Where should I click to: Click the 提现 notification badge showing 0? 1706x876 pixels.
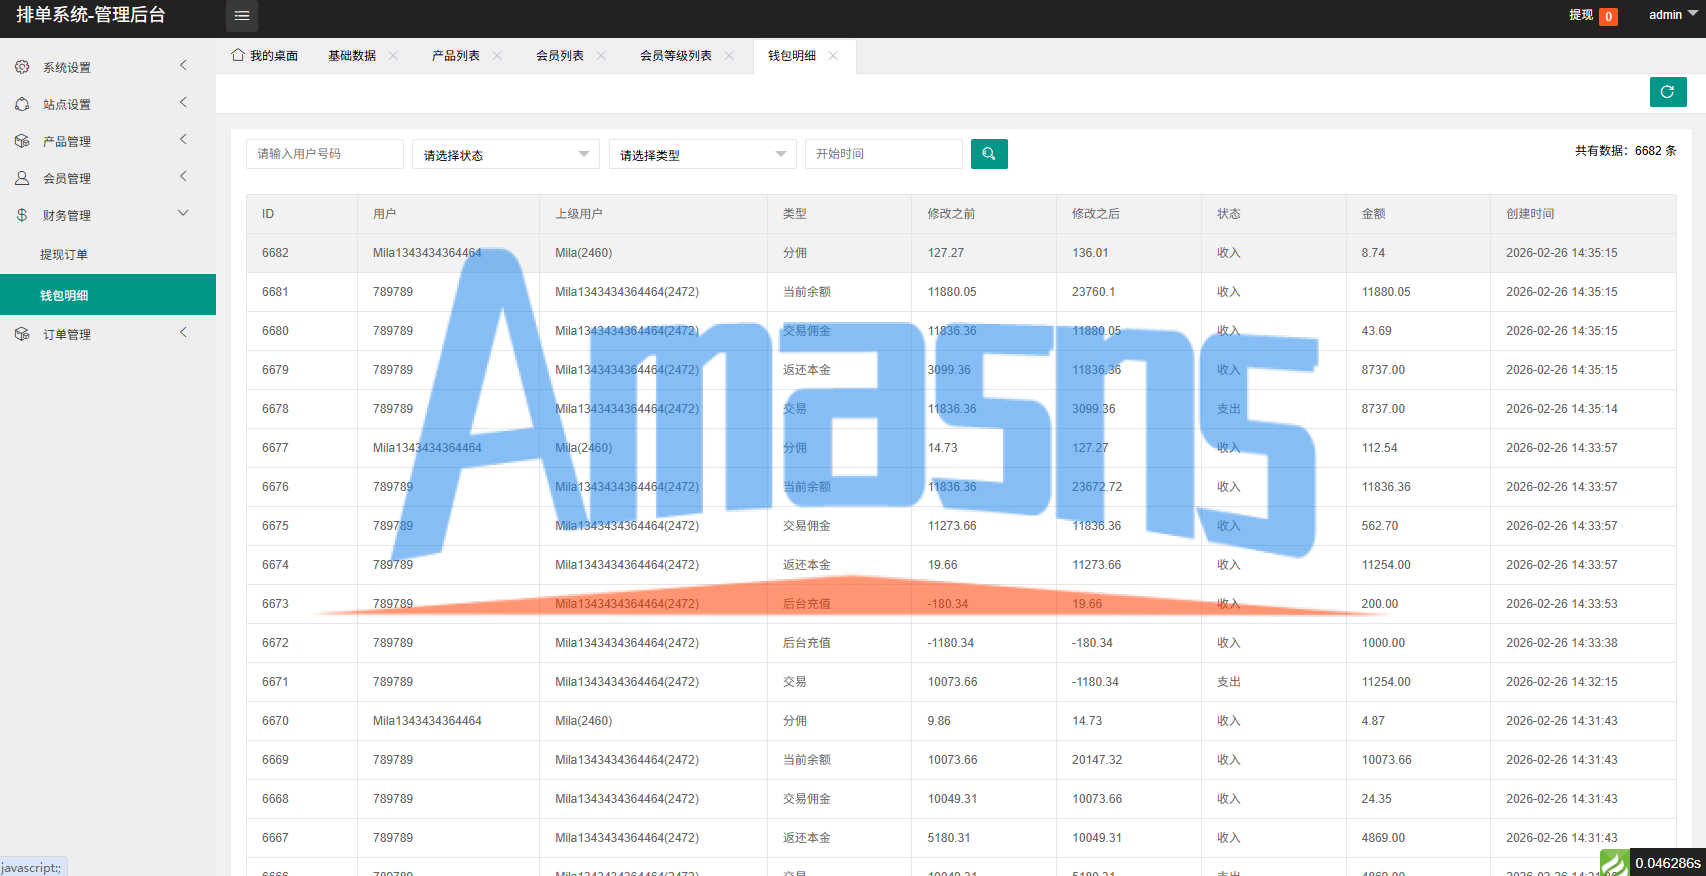coord(1608,16)
